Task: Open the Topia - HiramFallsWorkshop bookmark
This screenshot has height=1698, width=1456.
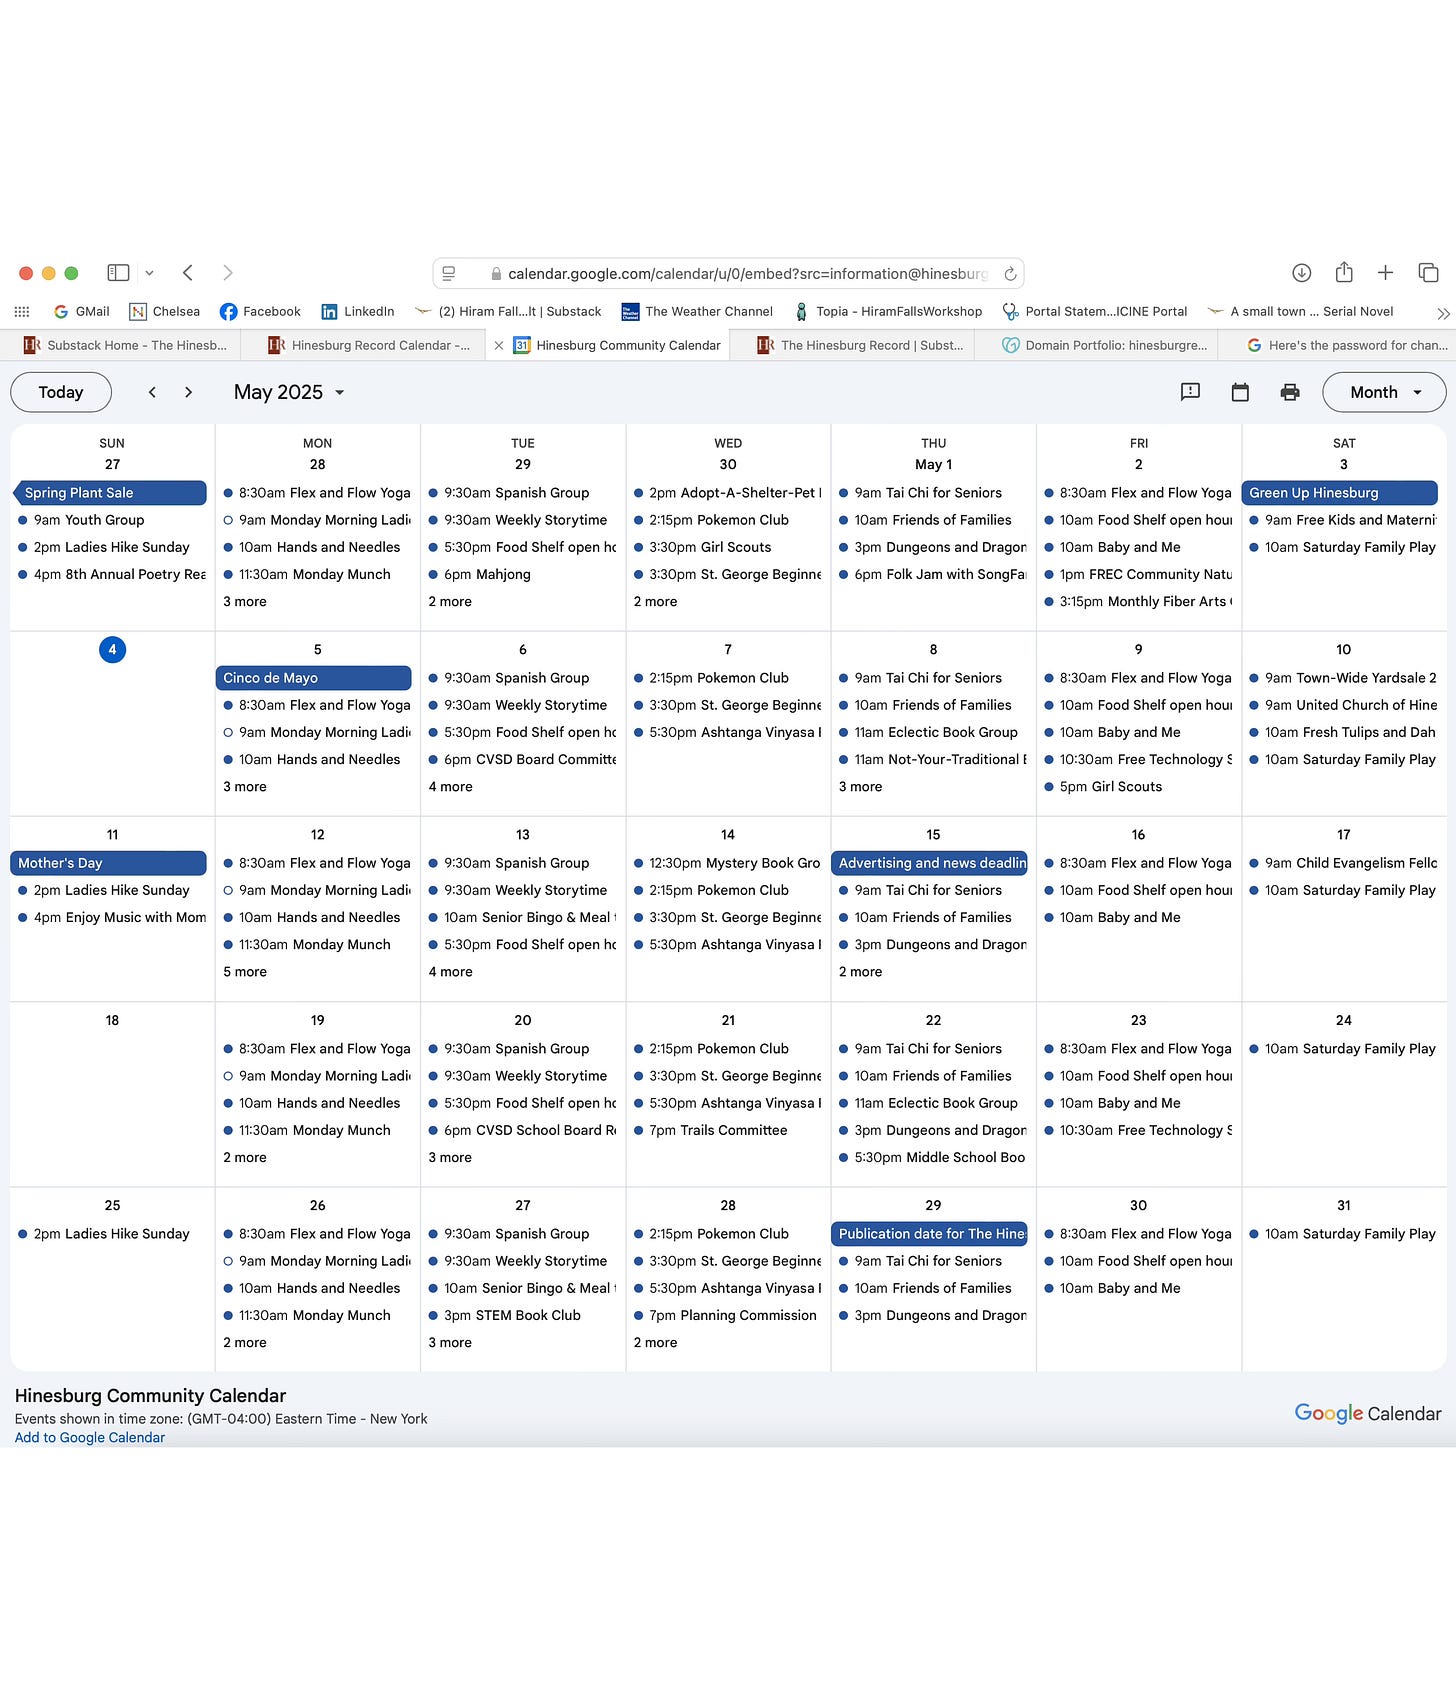Action: click(888, 311)
